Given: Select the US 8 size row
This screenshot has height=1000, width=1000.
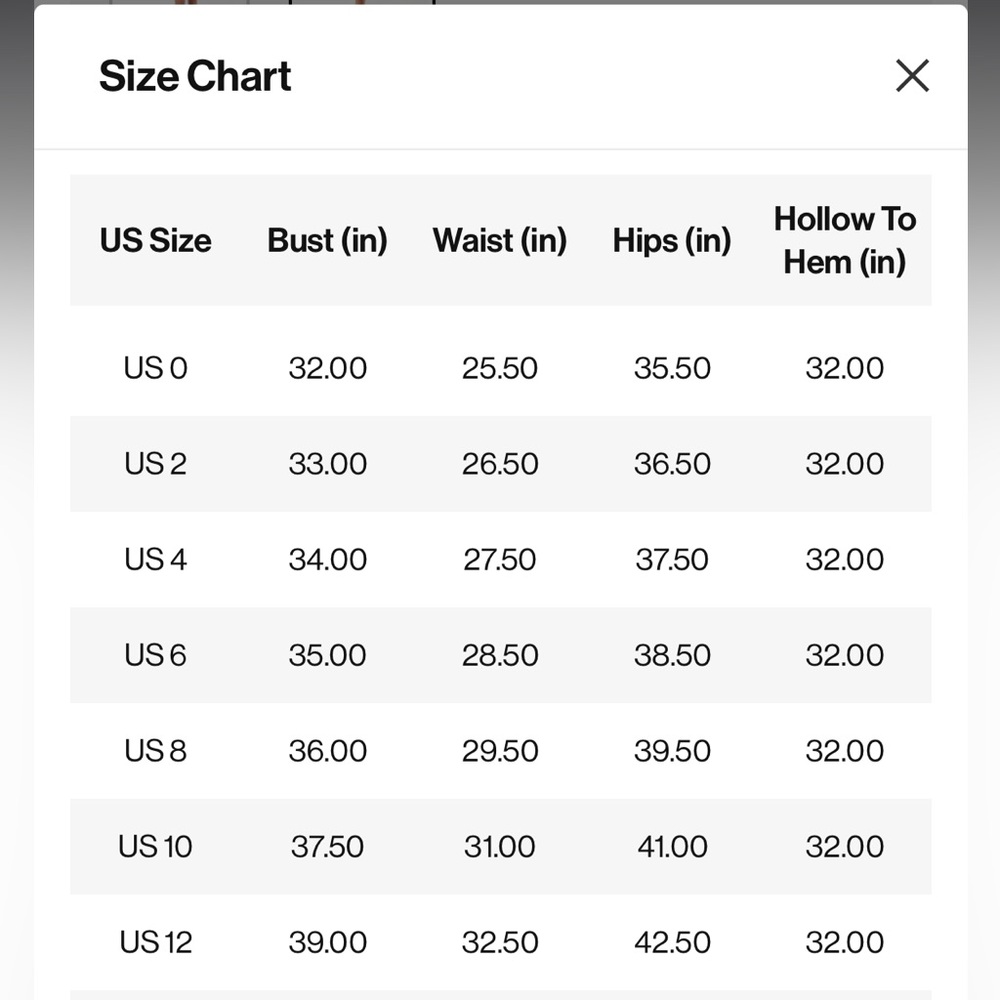Looking at the screenshot, I should point(501,751).
